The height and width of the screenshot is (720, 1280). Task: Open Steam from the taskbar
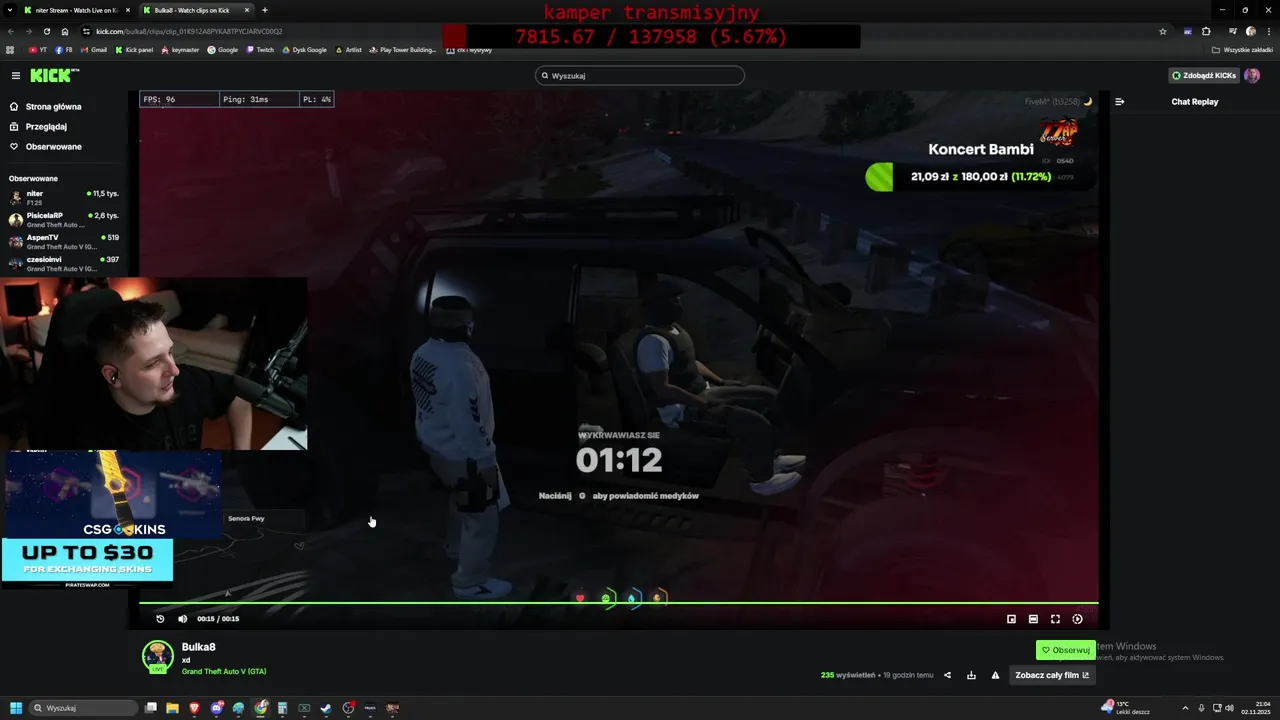point(326,708)
